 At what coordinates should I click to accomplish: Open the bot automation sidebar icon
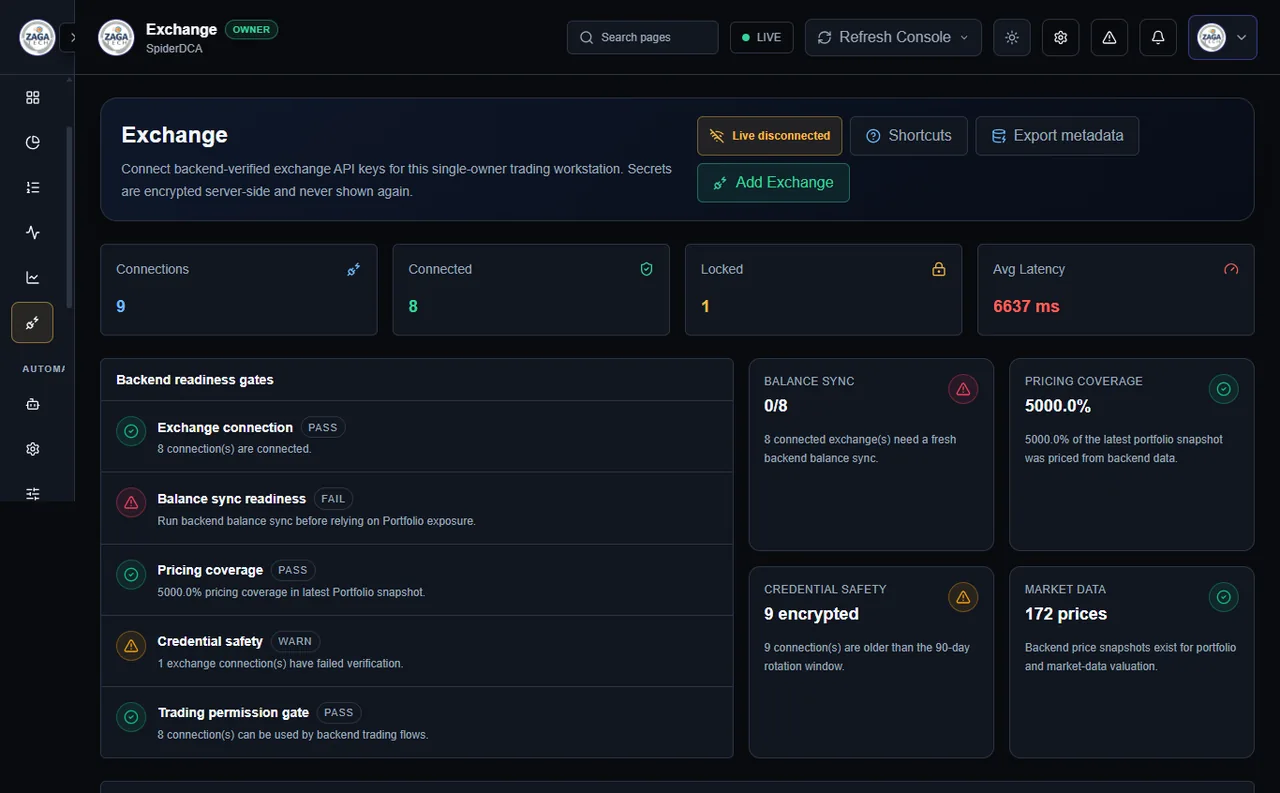point(33,405)
